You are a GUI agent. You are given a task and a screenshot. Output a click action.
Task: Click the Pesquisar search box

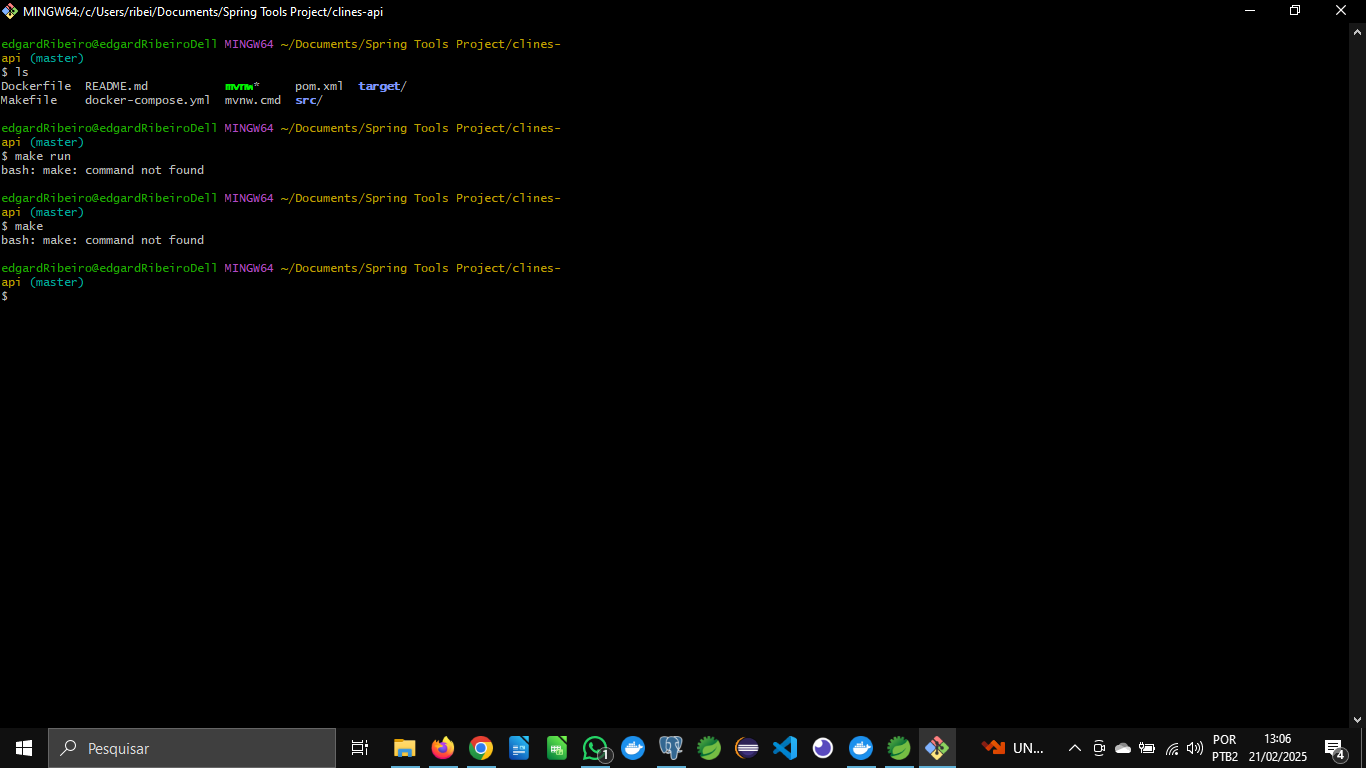click(x=192, y=748)
